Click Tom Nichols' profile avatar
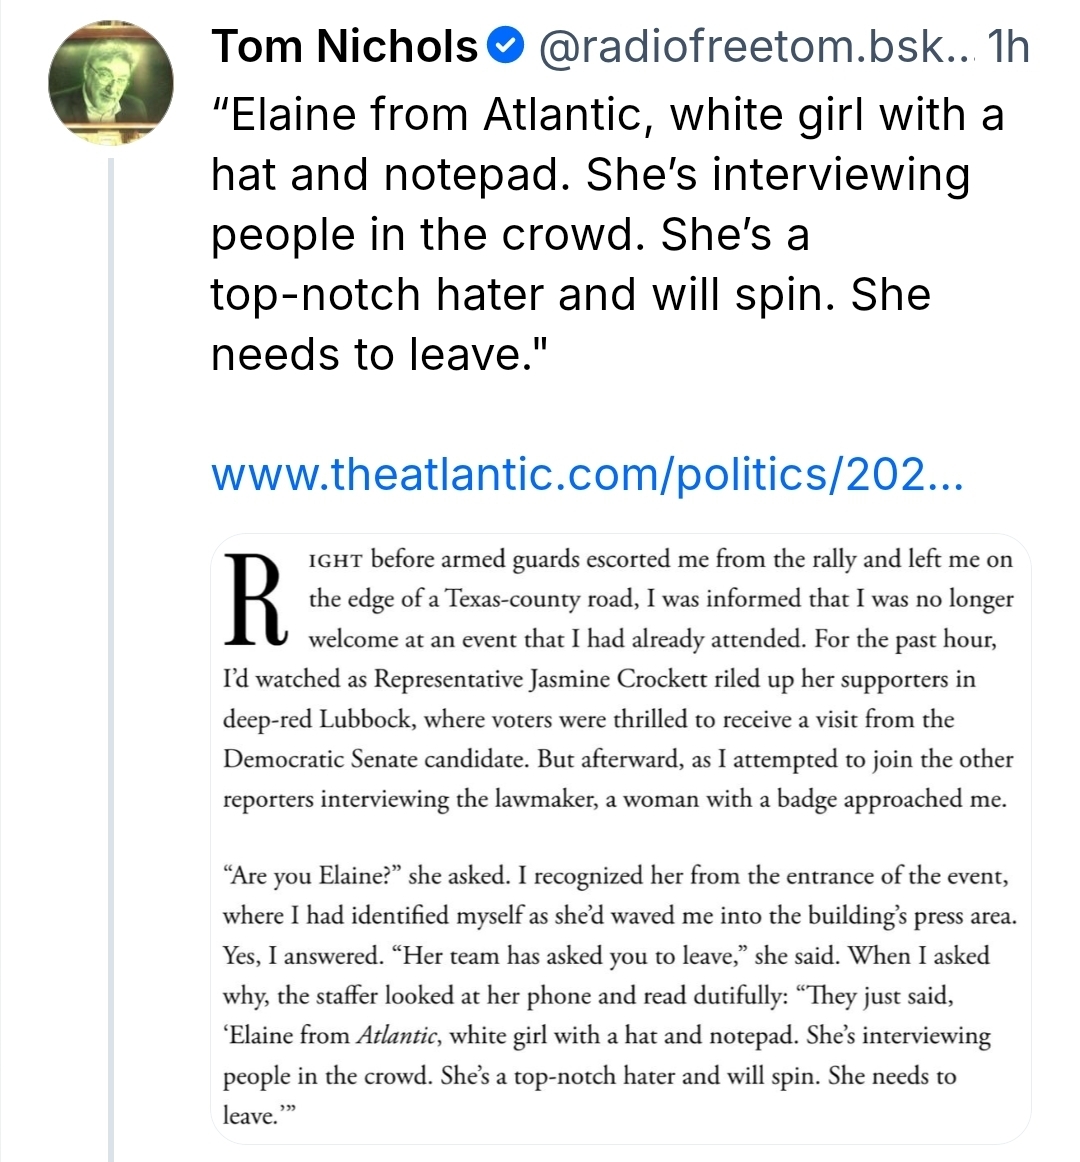This screenshot has height=1162, width=1080. click(x=111, y=82)
